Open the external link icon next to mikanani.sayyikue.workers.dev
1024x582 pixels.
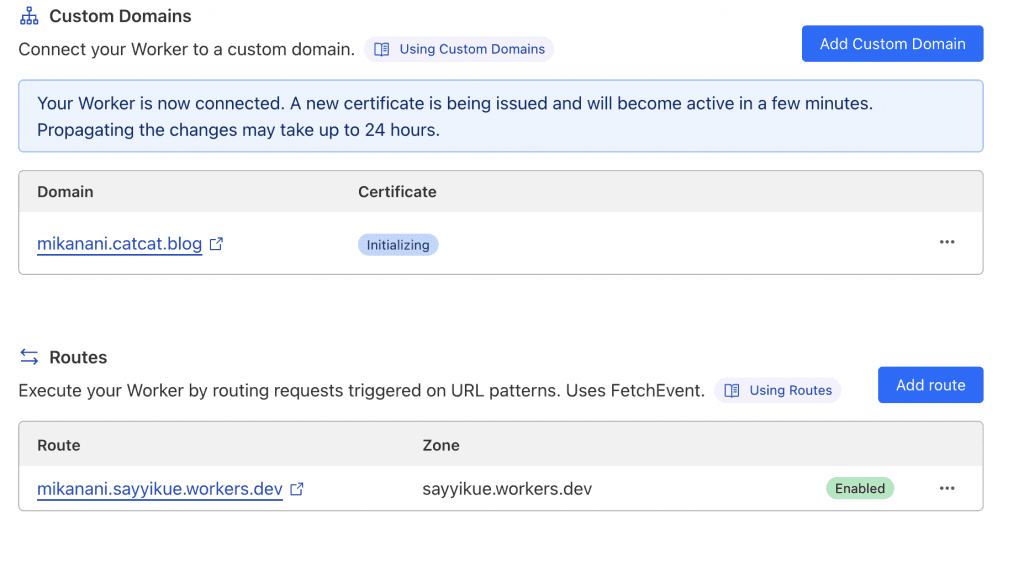point(296,489)
